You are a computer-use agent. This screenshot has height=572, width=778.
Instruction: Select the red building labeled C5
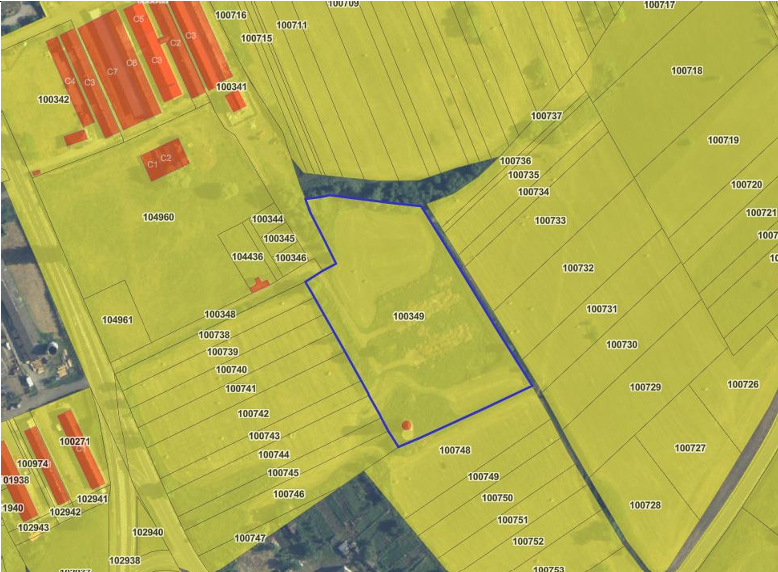138,19
